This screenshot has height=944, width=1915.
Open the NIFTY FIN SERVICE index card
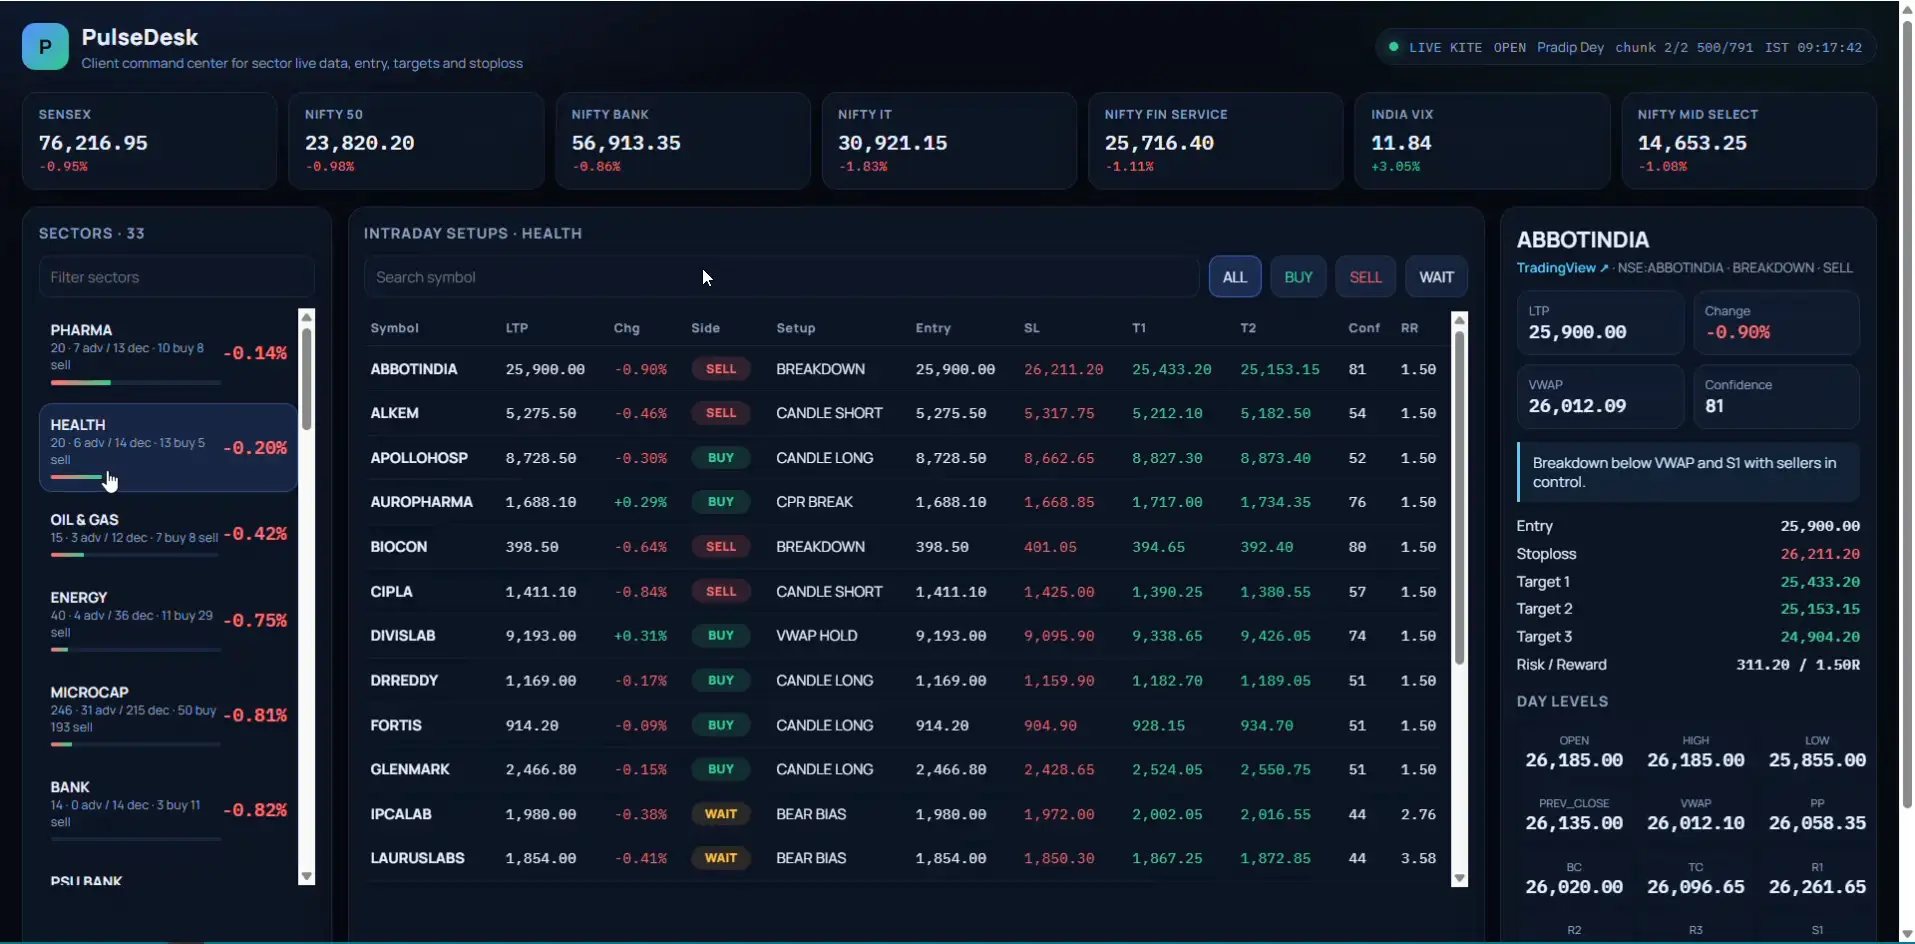(x=1215, y=141)
